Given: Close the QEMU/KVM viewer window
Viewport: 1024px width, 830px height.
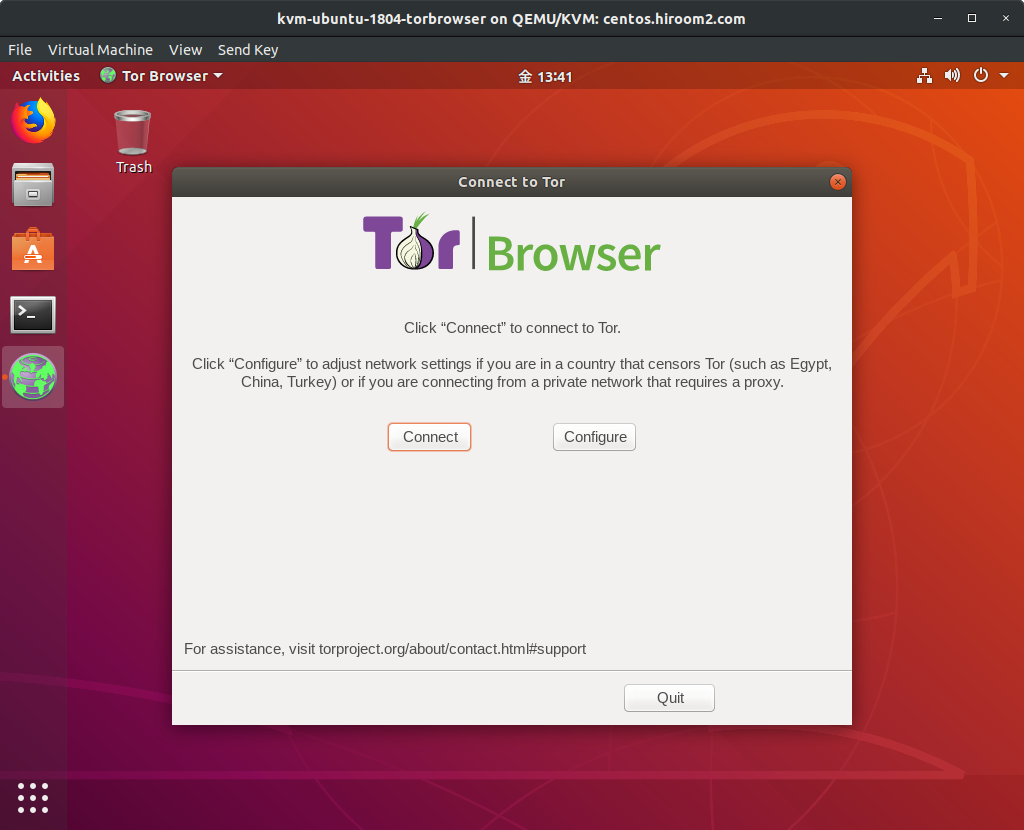Looking at the screenshot, I should (x=1006, y=18).
